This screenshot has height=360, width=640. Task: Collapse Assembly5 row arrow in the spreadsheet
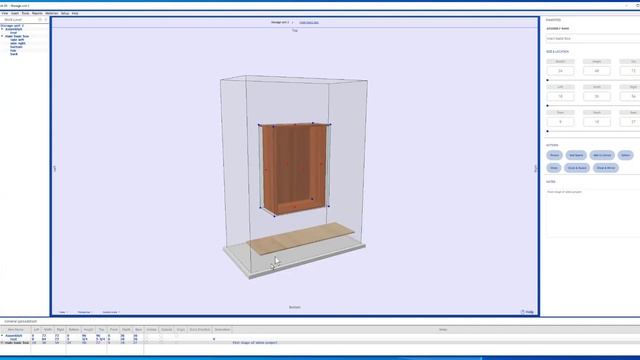[2, 336]
